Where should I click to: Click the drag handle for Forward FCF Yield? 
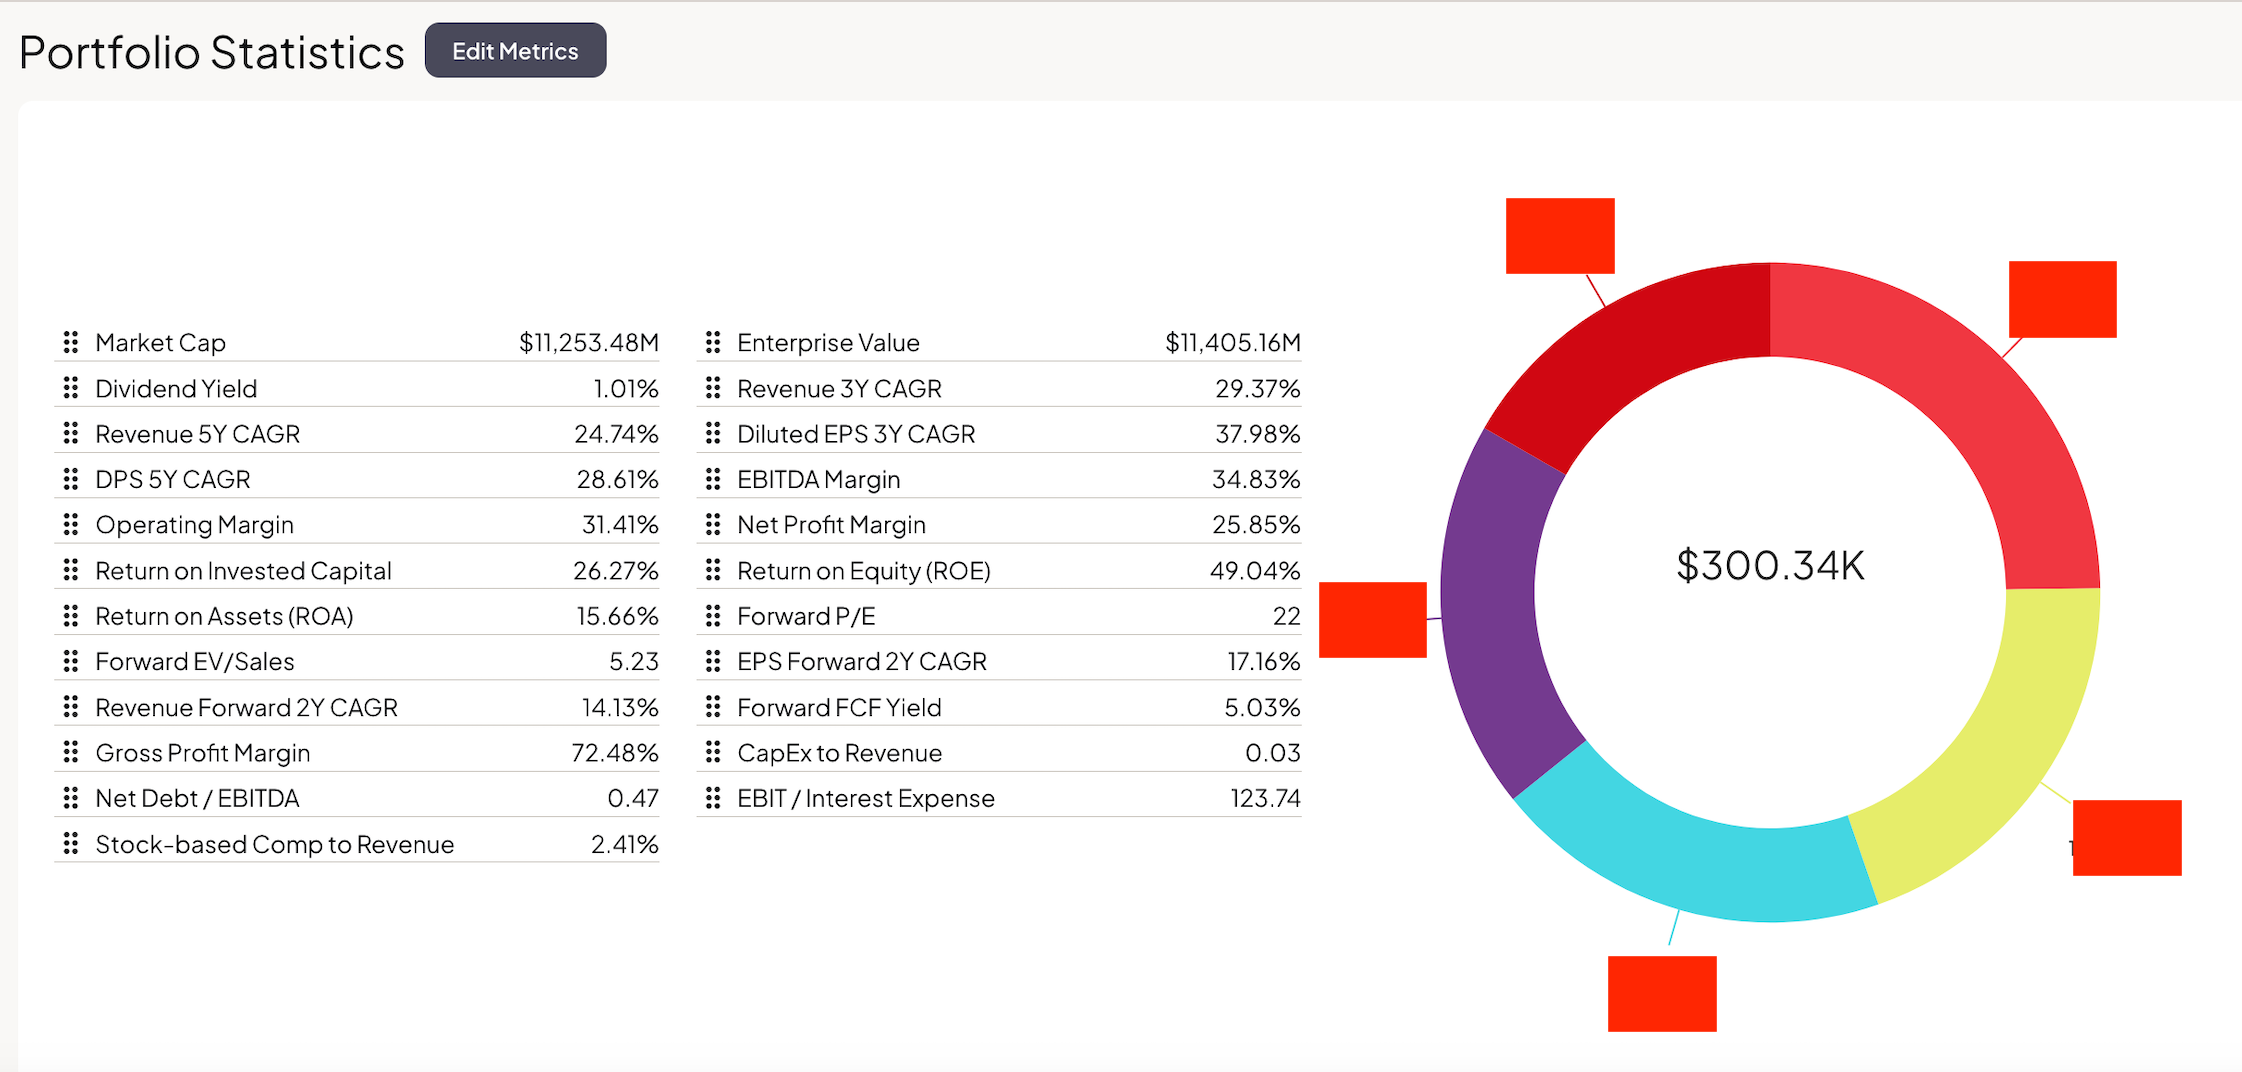713,707
